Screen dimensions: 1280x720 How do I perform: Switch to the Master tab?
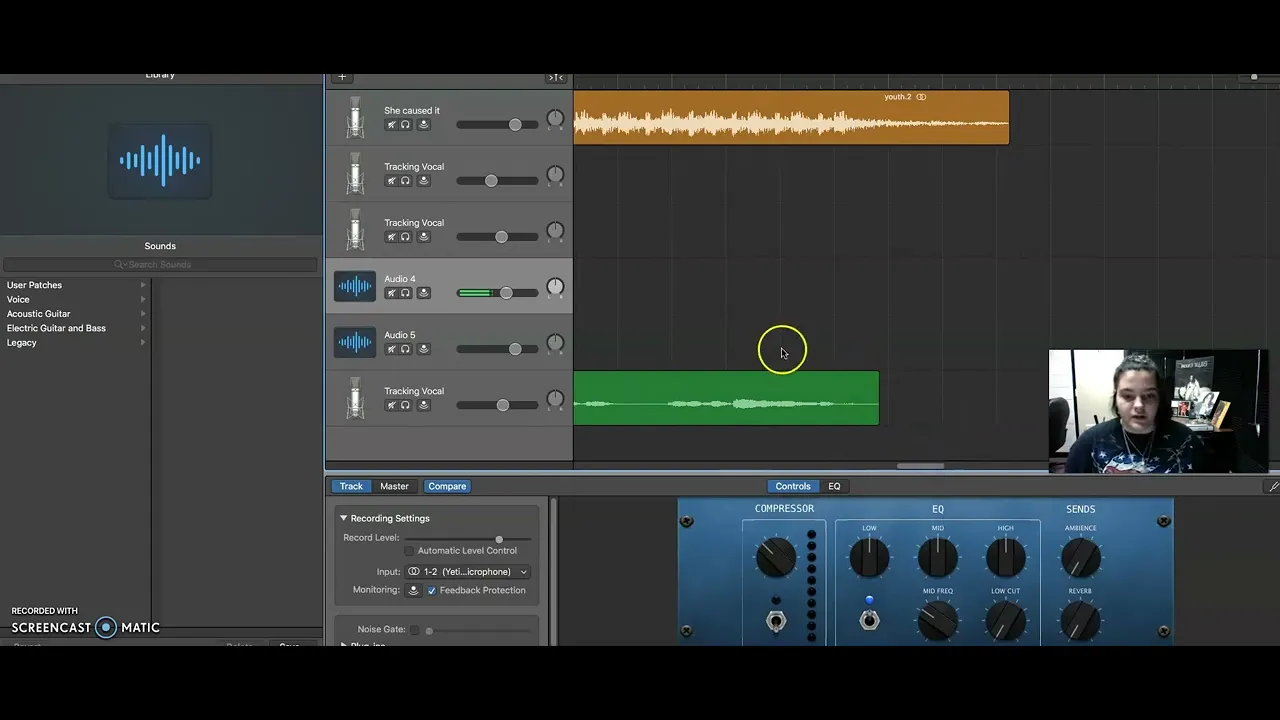(x=394, y=486)
